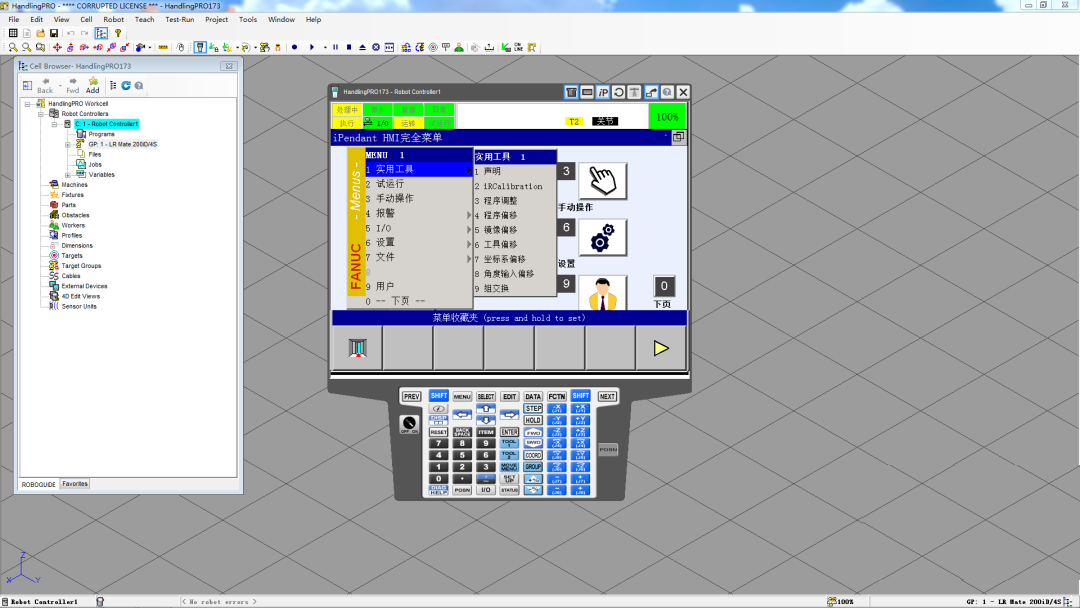Click the STEP key on pendant
This screenshot has width=1080, height=608.
533,408
